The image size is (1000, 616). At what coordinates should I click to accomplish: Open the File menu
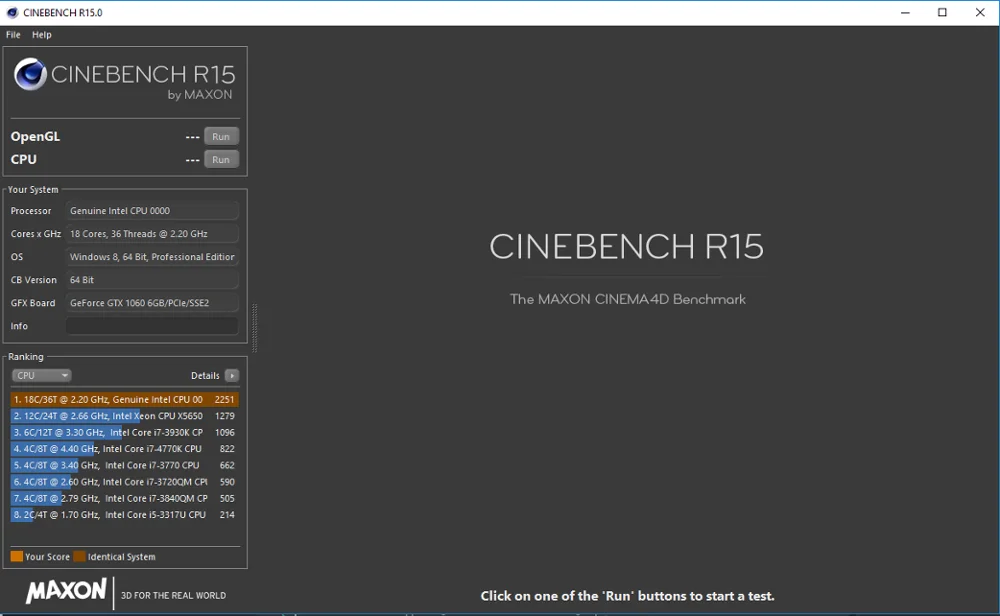click(13, 34)
